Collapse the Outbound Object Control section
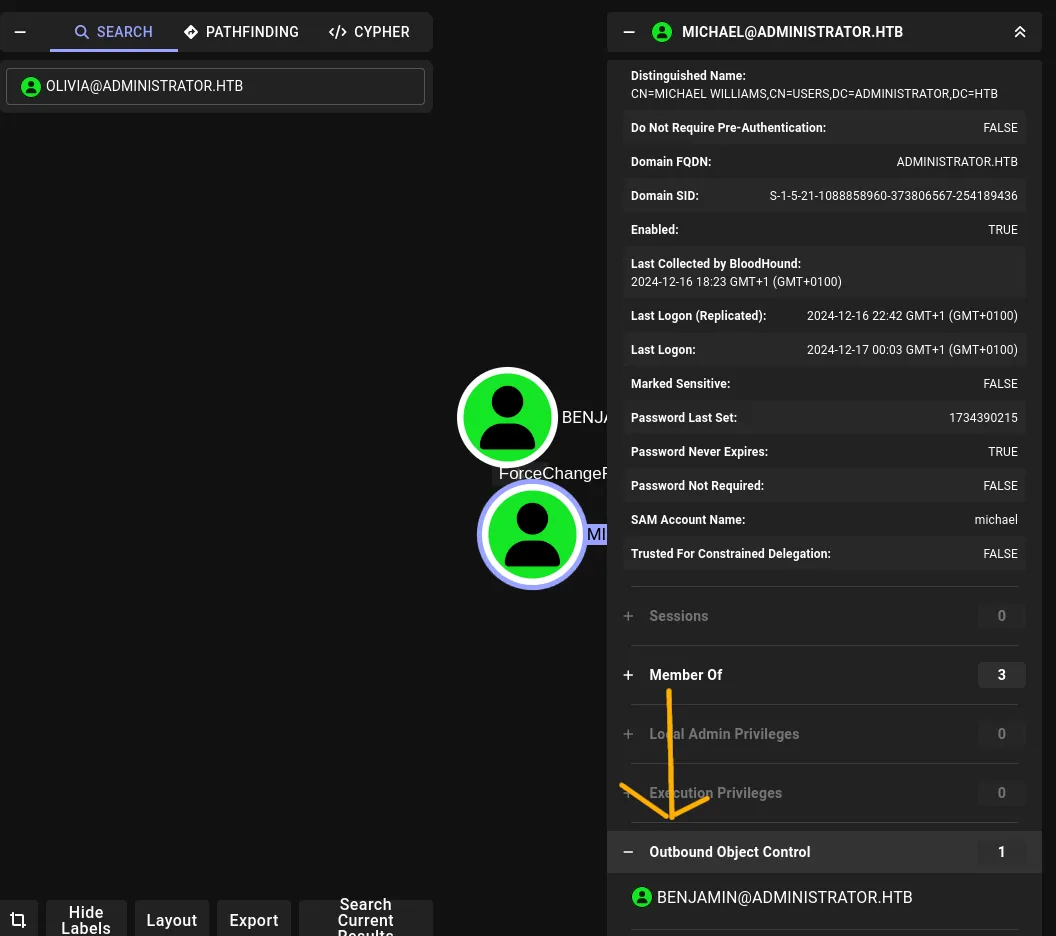 628,852
